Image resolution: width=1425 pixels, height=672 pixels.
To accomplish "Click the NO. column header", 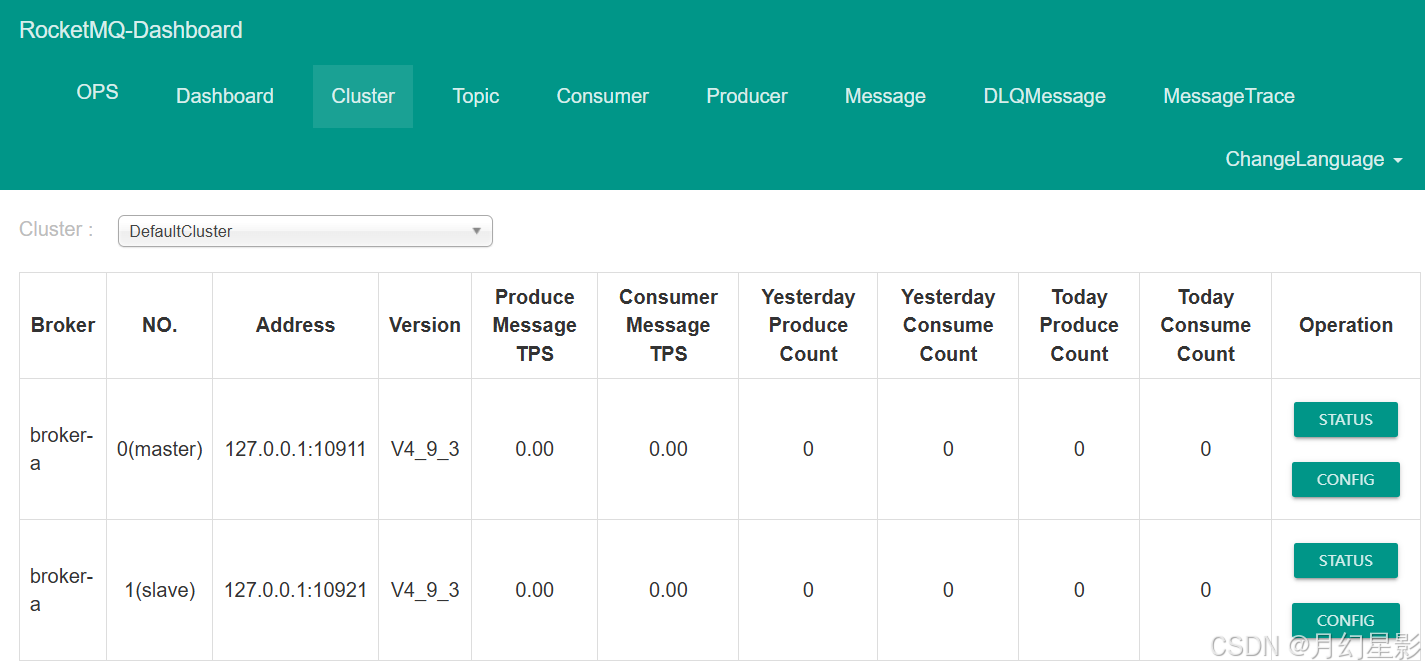I will (160, 325).
